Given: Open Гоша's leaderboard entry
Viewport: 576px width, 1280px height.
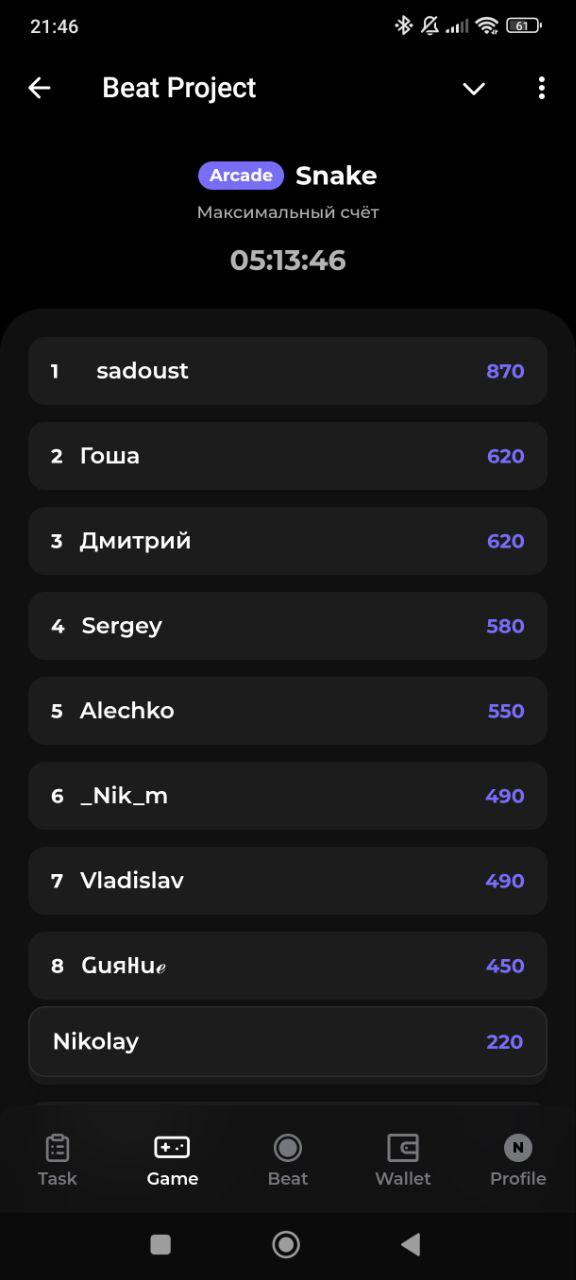Looking at the screenshot, I should pos(288,456).
